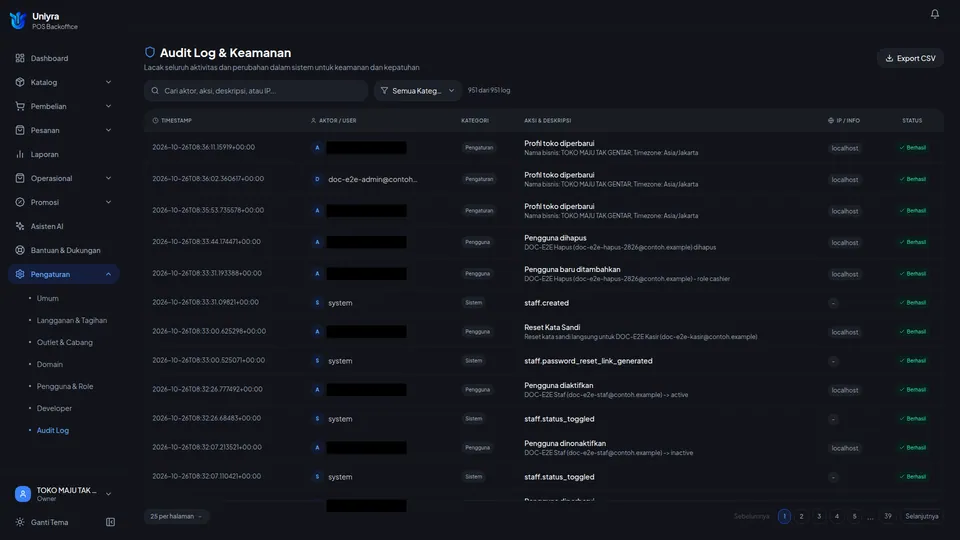This screenshot has height=540, width=960.
Task: Select the Dashboard sidebar icon
Action: [20, 58]
